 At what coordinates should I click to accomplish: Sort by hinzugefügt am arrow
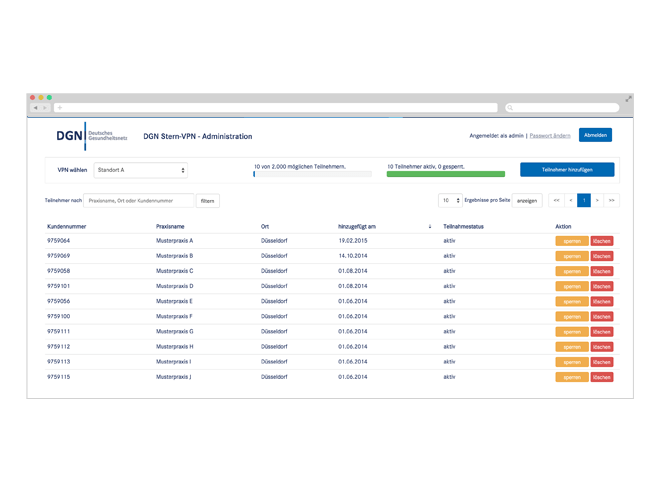pos(430,226)
